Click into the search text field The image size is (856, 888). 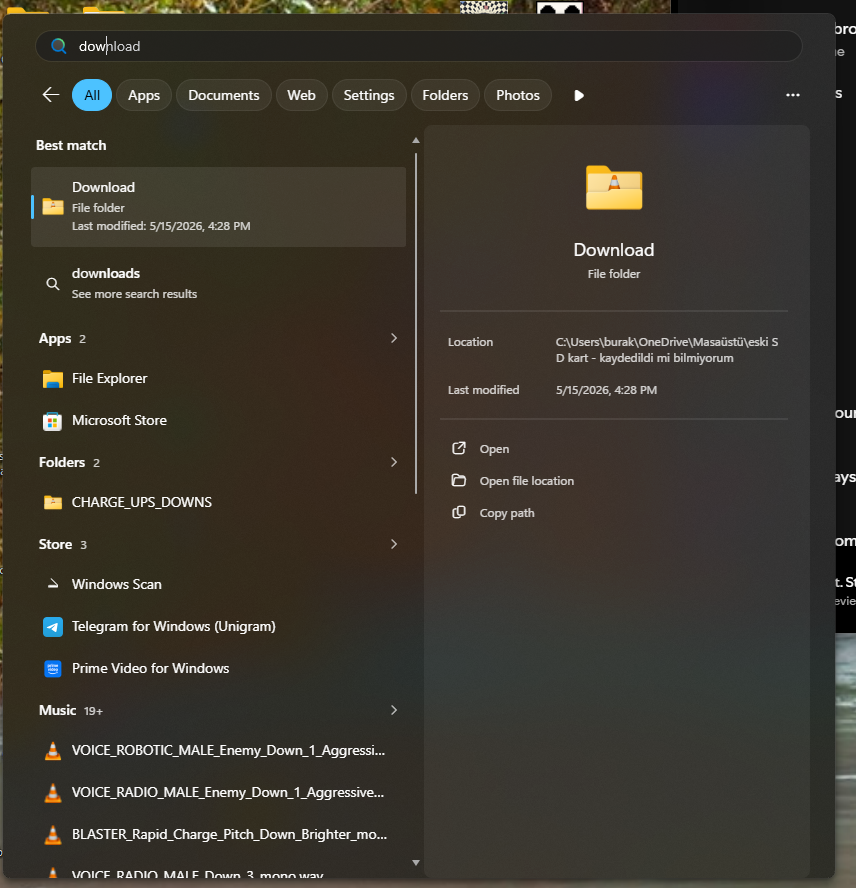point(419,46)
